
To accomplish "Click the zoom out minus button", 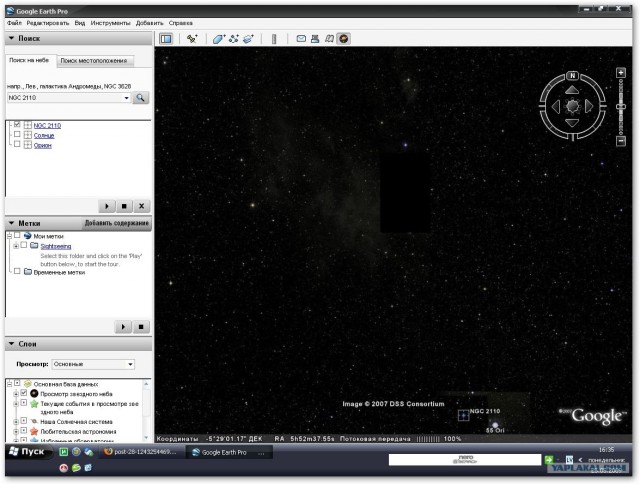I will 621,141.
